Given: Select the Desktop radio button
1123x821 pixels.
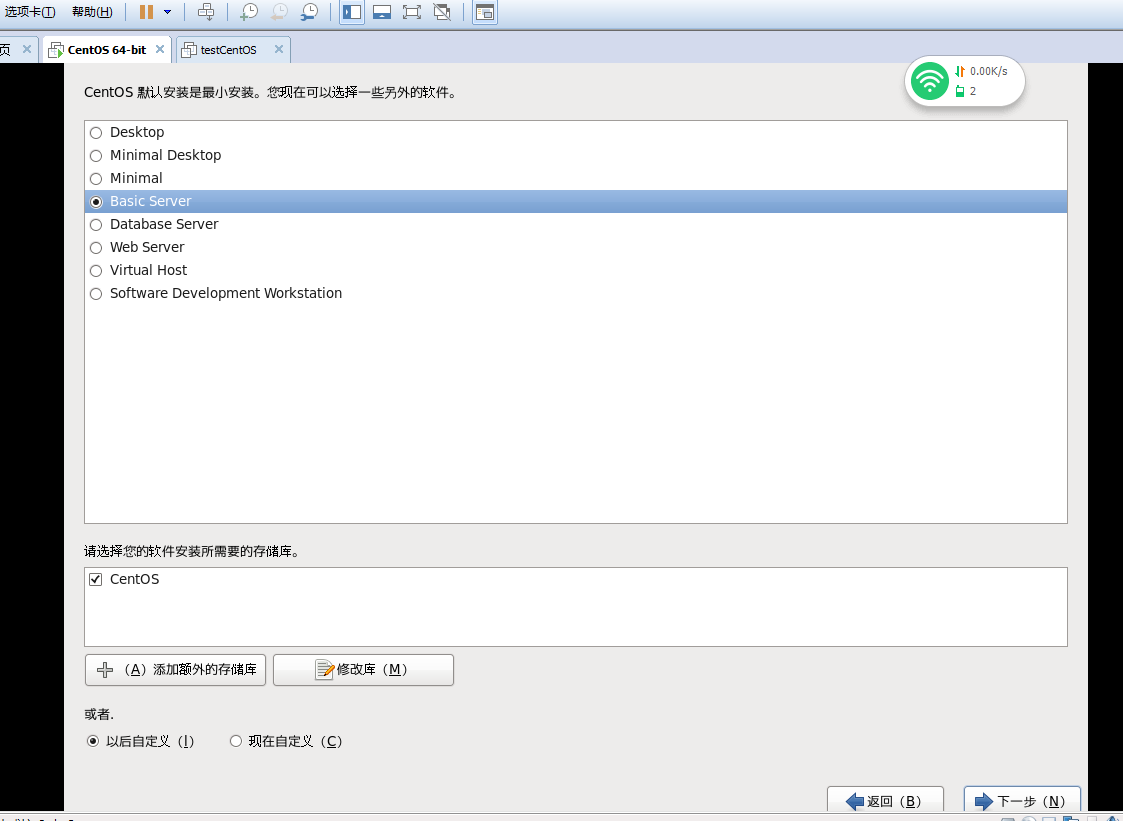Looking at the screenshot, I should click(x=96, y=133).
